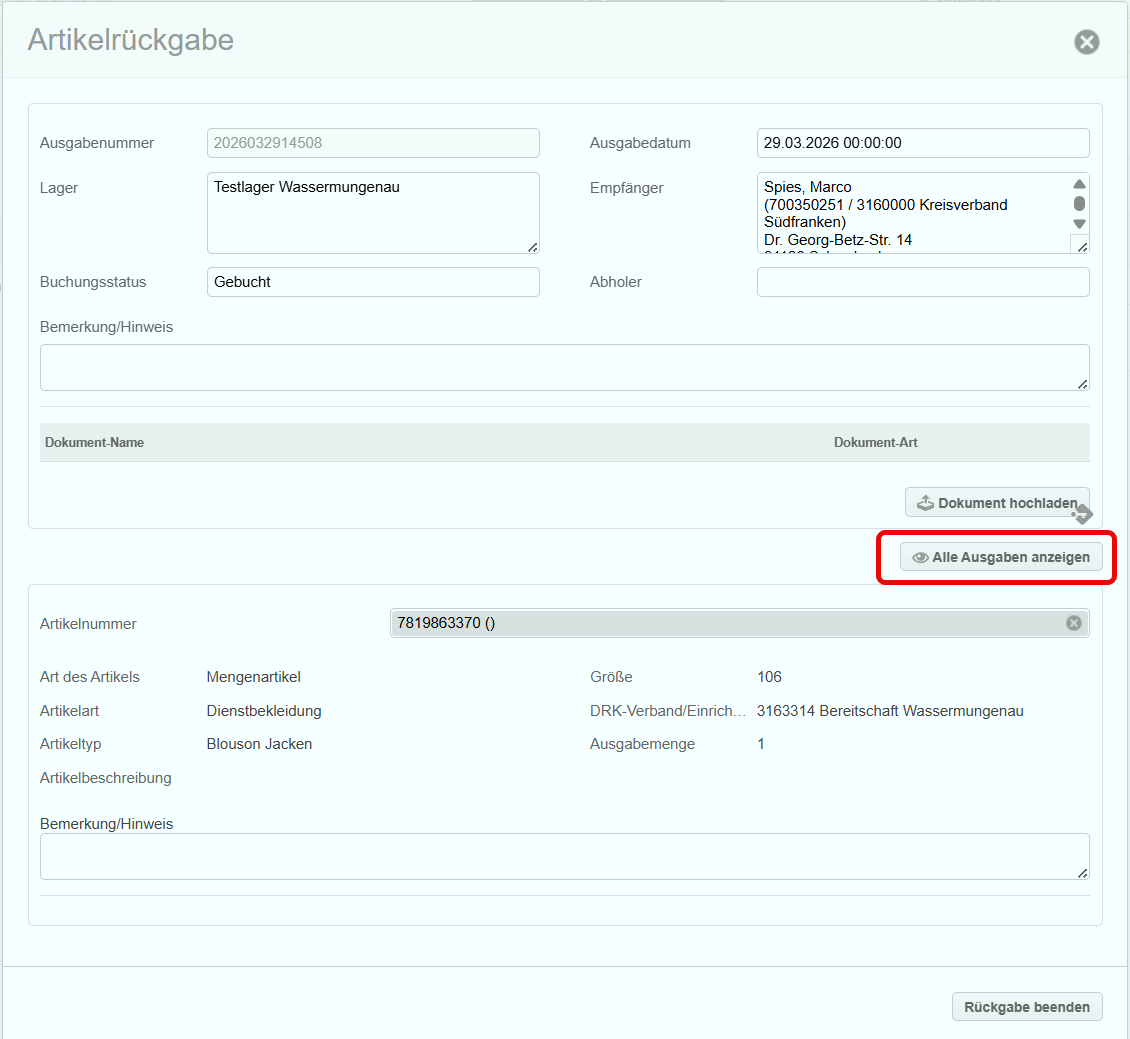
Task: Close the Artikelrückgabe dialog
Action: (1086, 42)
